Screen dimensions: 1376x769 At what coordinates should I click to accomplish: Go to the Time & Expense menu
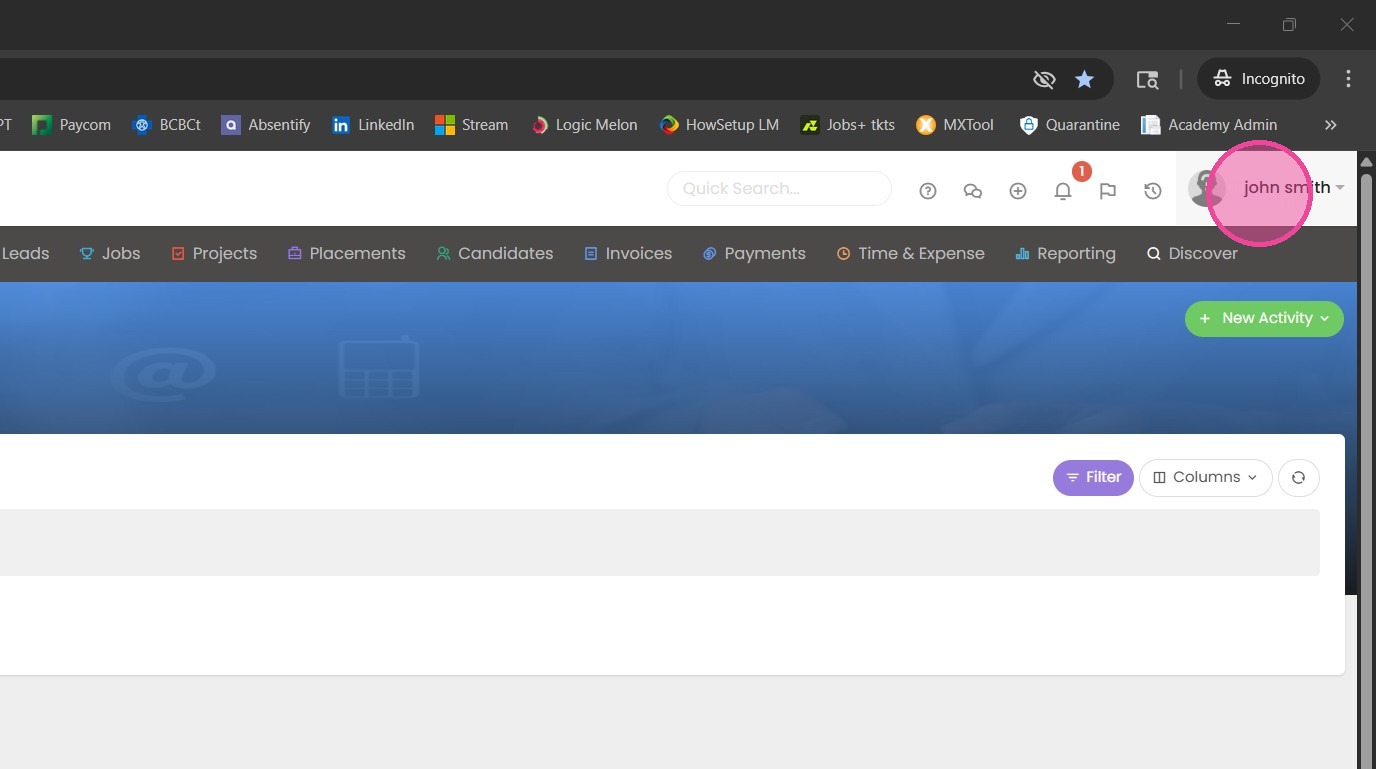pyautogui.click(x=910, y=254)
